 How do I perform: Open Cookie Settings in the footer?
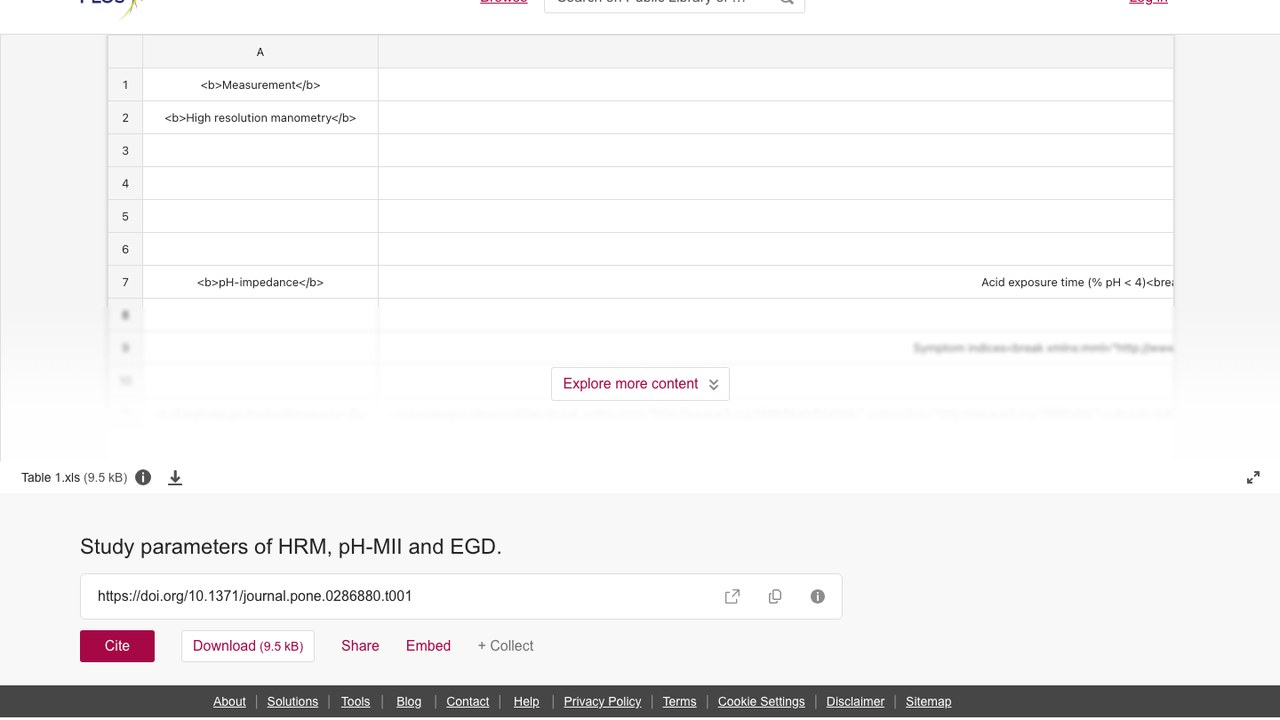pos(761,702)
